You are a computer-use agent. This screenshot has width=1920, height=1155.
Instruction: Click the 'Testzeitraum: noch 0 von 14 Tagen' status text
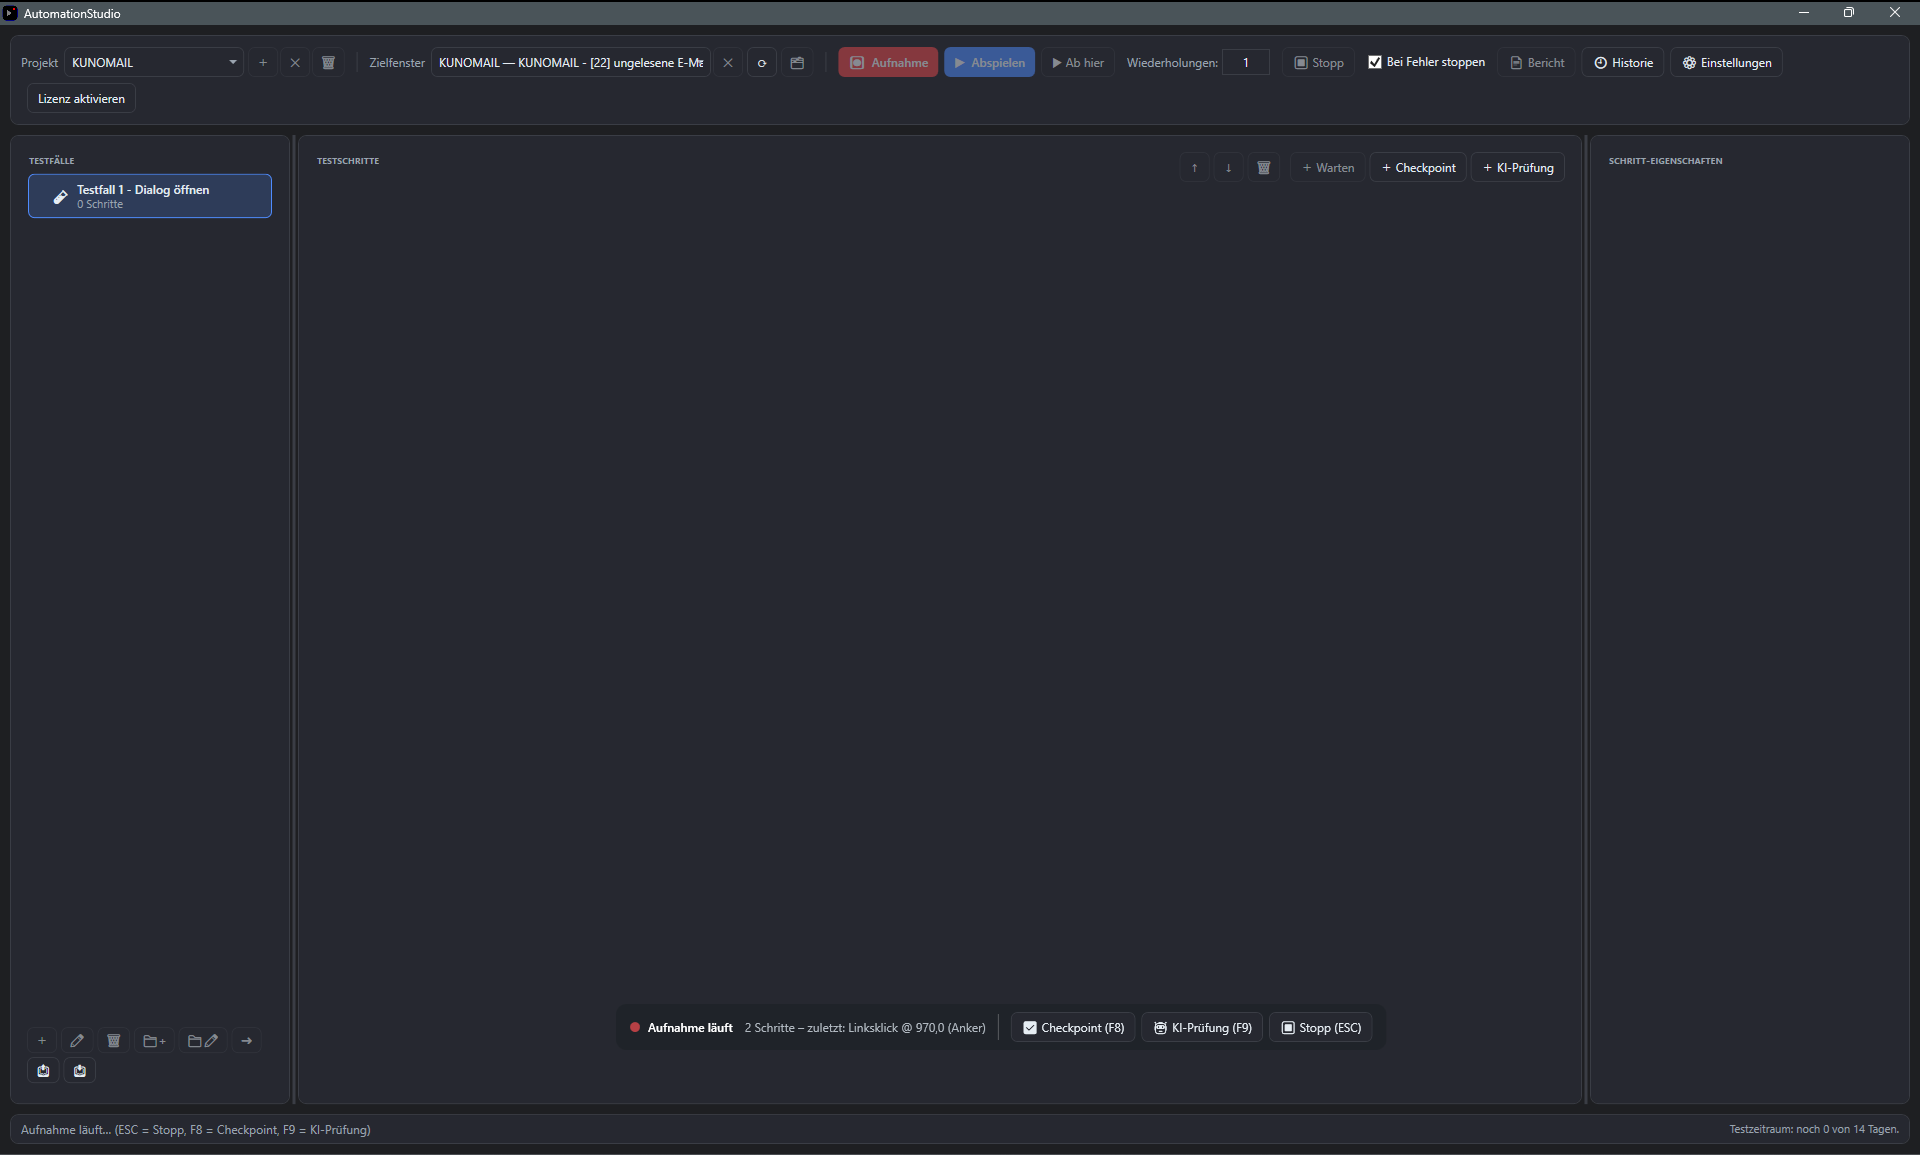pyautogui.click(x=1814, y=1130)
